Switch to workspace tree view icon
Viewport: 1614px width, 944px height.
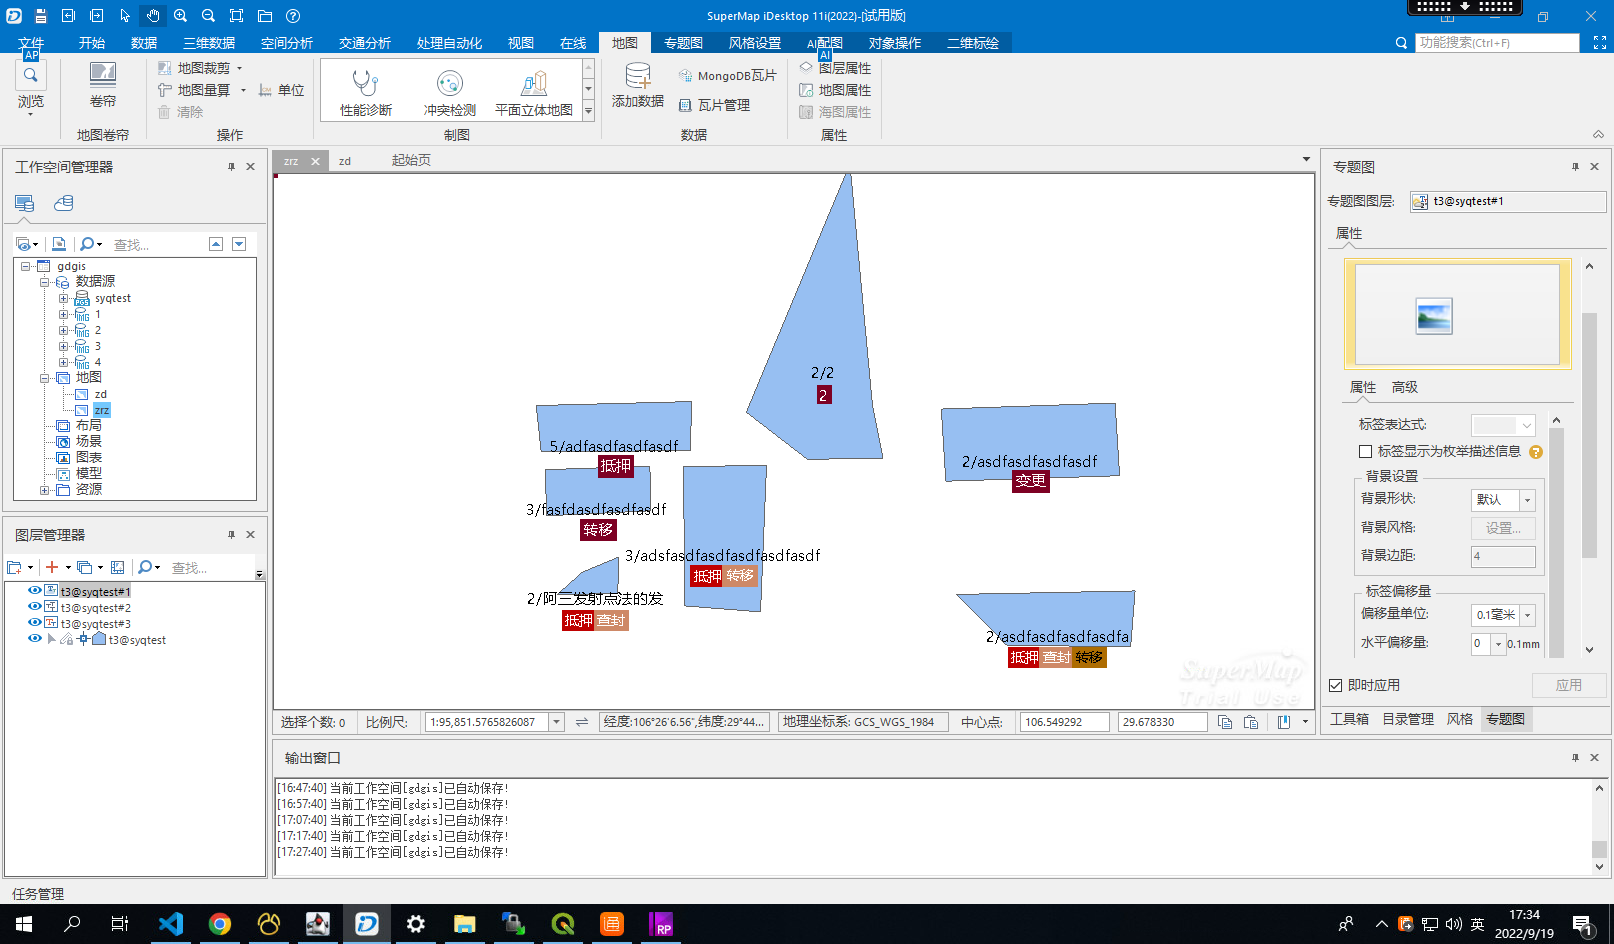point(25,203)
